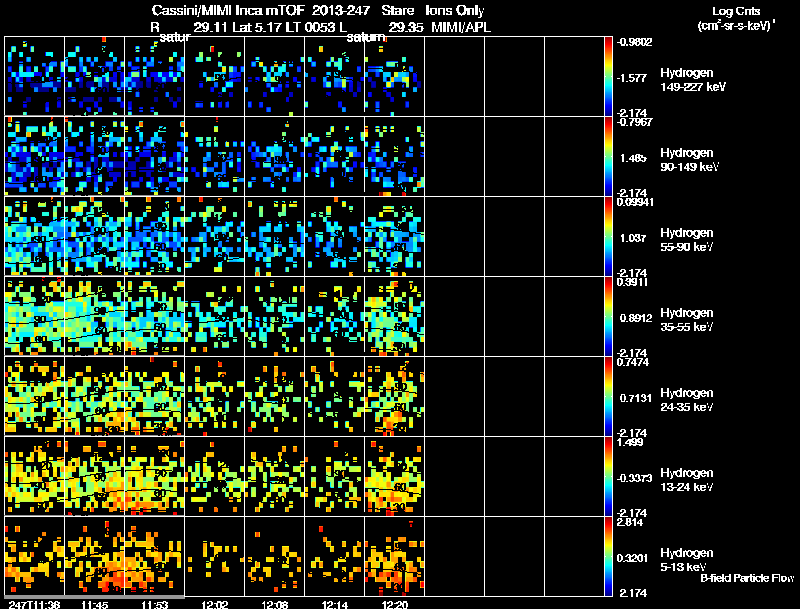Screen dimensions: 800x609
Task: Click the '0.09941' color scale value
Action: (x=635, y=202)
